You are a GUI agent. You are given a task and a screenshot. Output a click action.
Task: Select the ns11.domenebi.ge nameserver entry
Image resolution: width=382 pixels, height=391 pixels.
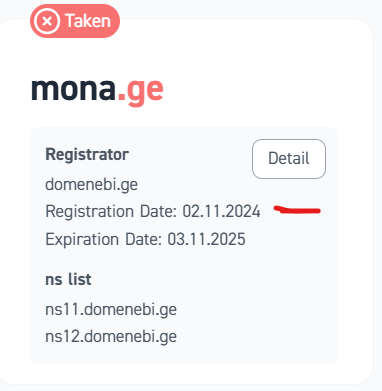click(111, 310)
